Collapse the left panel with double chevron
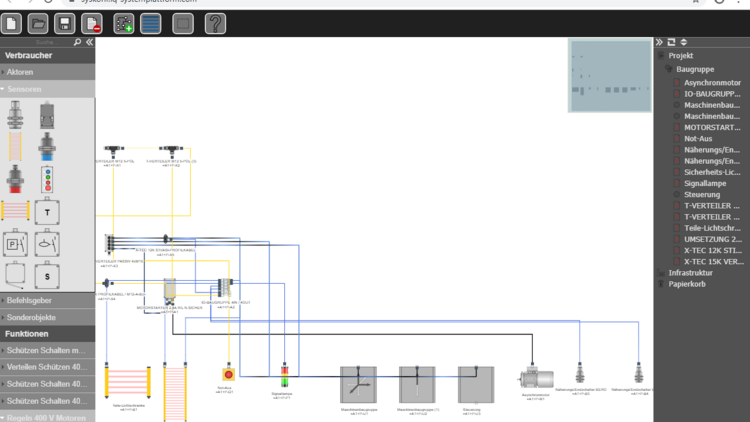The width and height of the screenshot is (750, 422). (x=89, y=43)
